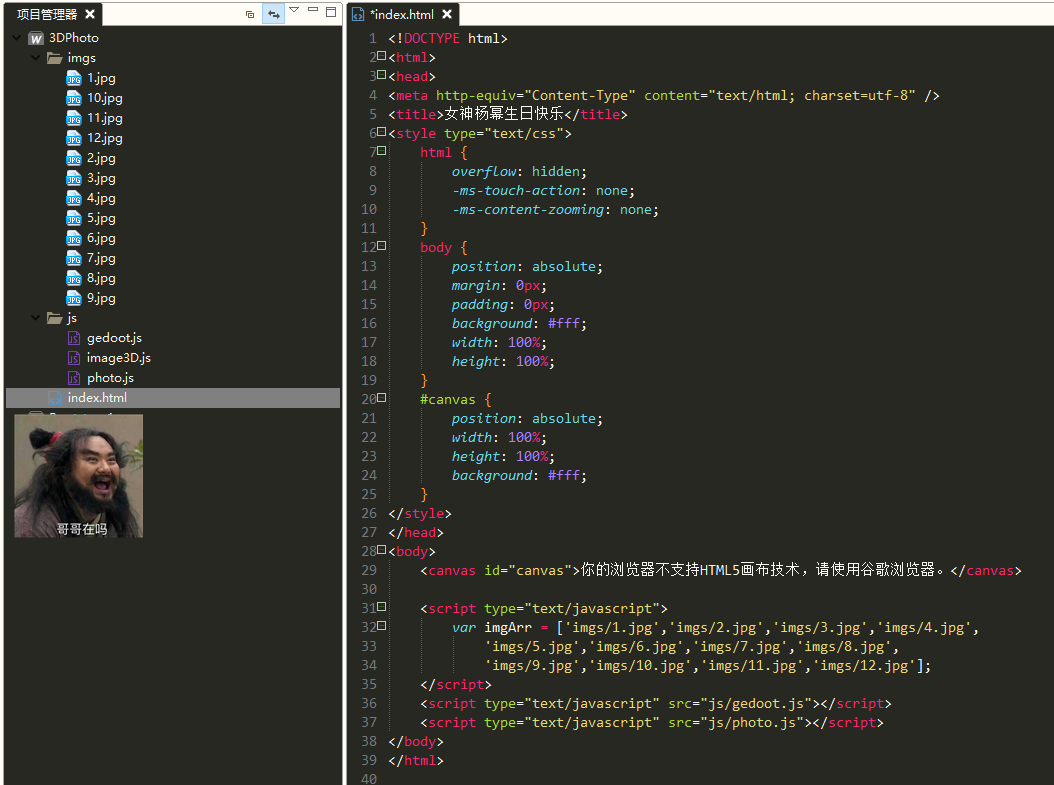This screenshot has width=1054, height=785.
Task: Click Collapse All icon in project manager
Action: [x=250, y=13]
